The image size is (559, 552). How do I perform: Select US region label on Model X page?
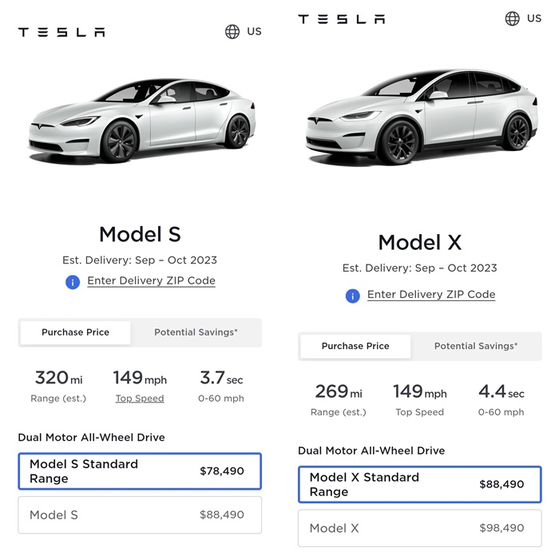[534, 19]
